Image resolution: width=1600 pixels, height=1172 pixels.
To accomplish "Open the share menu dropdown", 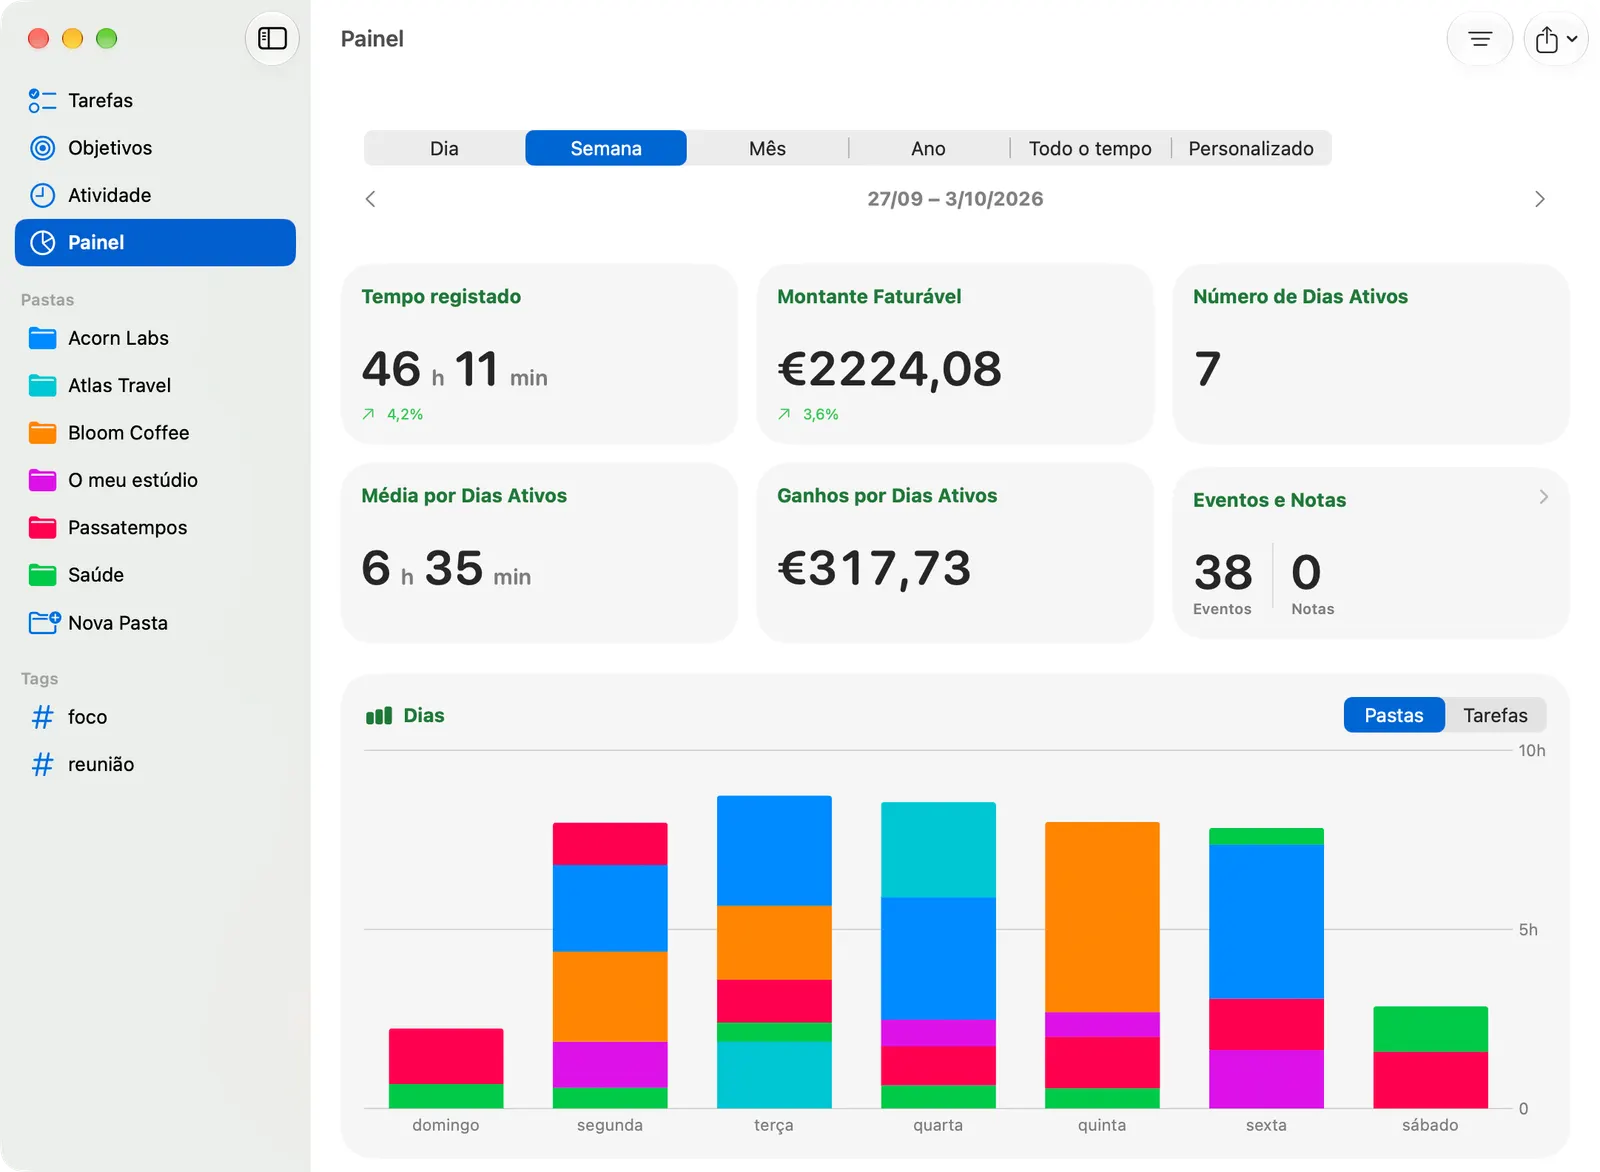I will 1556,39.
